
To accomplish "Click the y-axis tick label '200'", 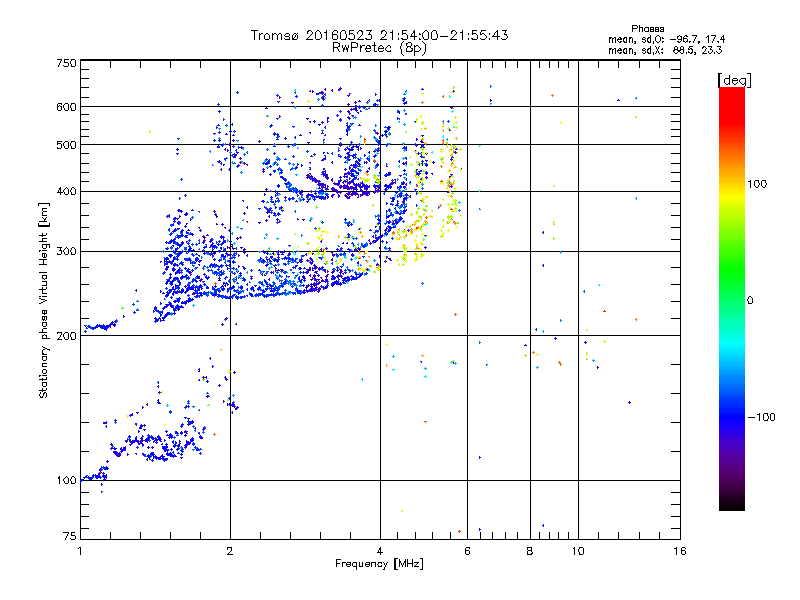I will tap(66, 336).
